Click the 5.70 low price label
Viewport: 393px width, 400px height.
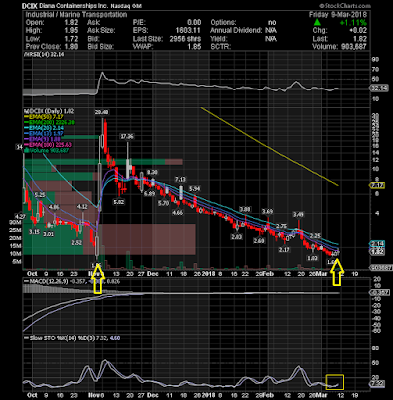(x=163, y=203)
